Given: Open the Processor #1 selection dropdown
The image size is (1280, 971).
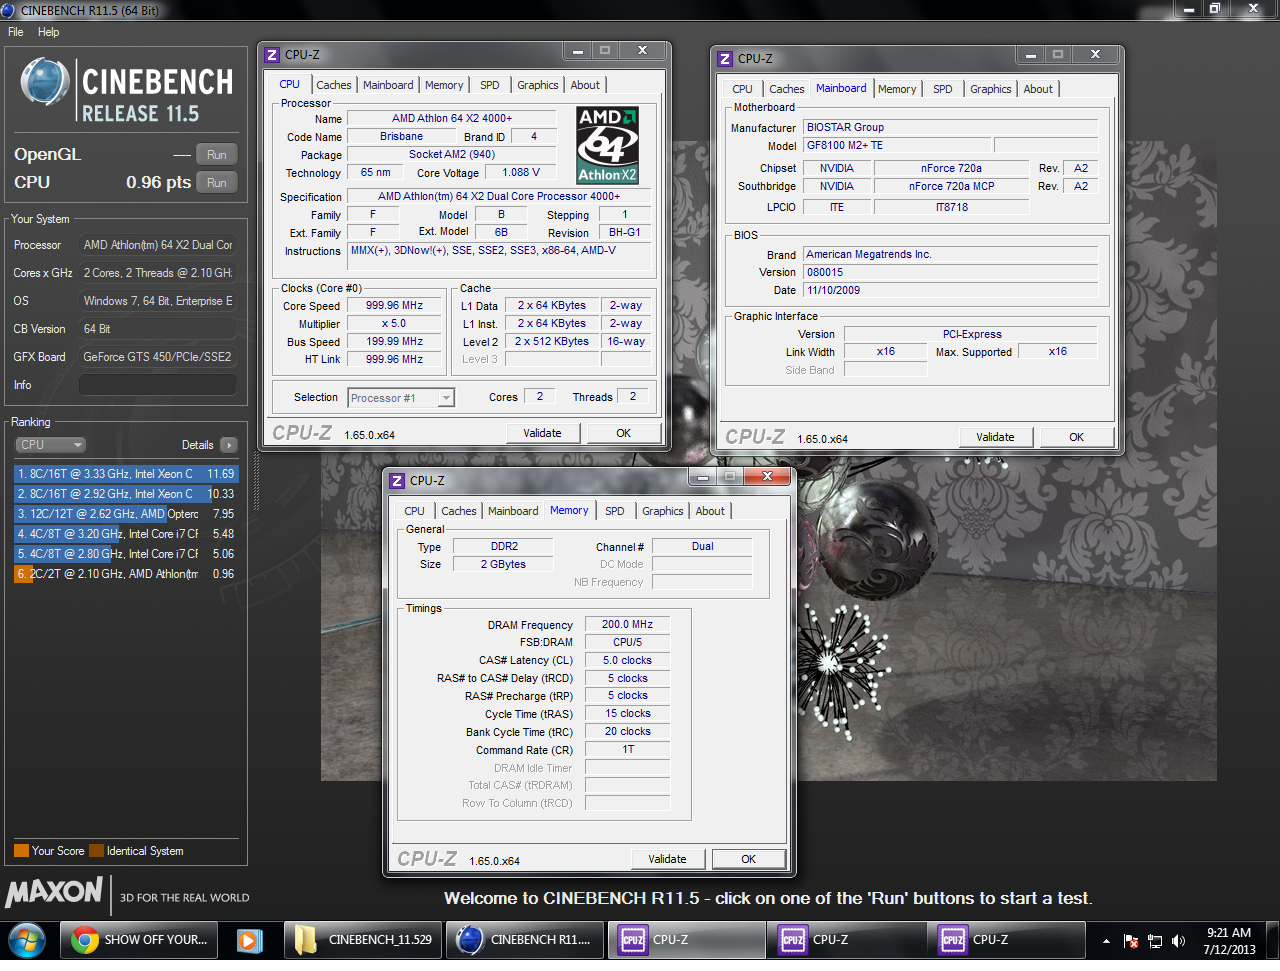Looking at the screenshot, I should click(401, 398).
